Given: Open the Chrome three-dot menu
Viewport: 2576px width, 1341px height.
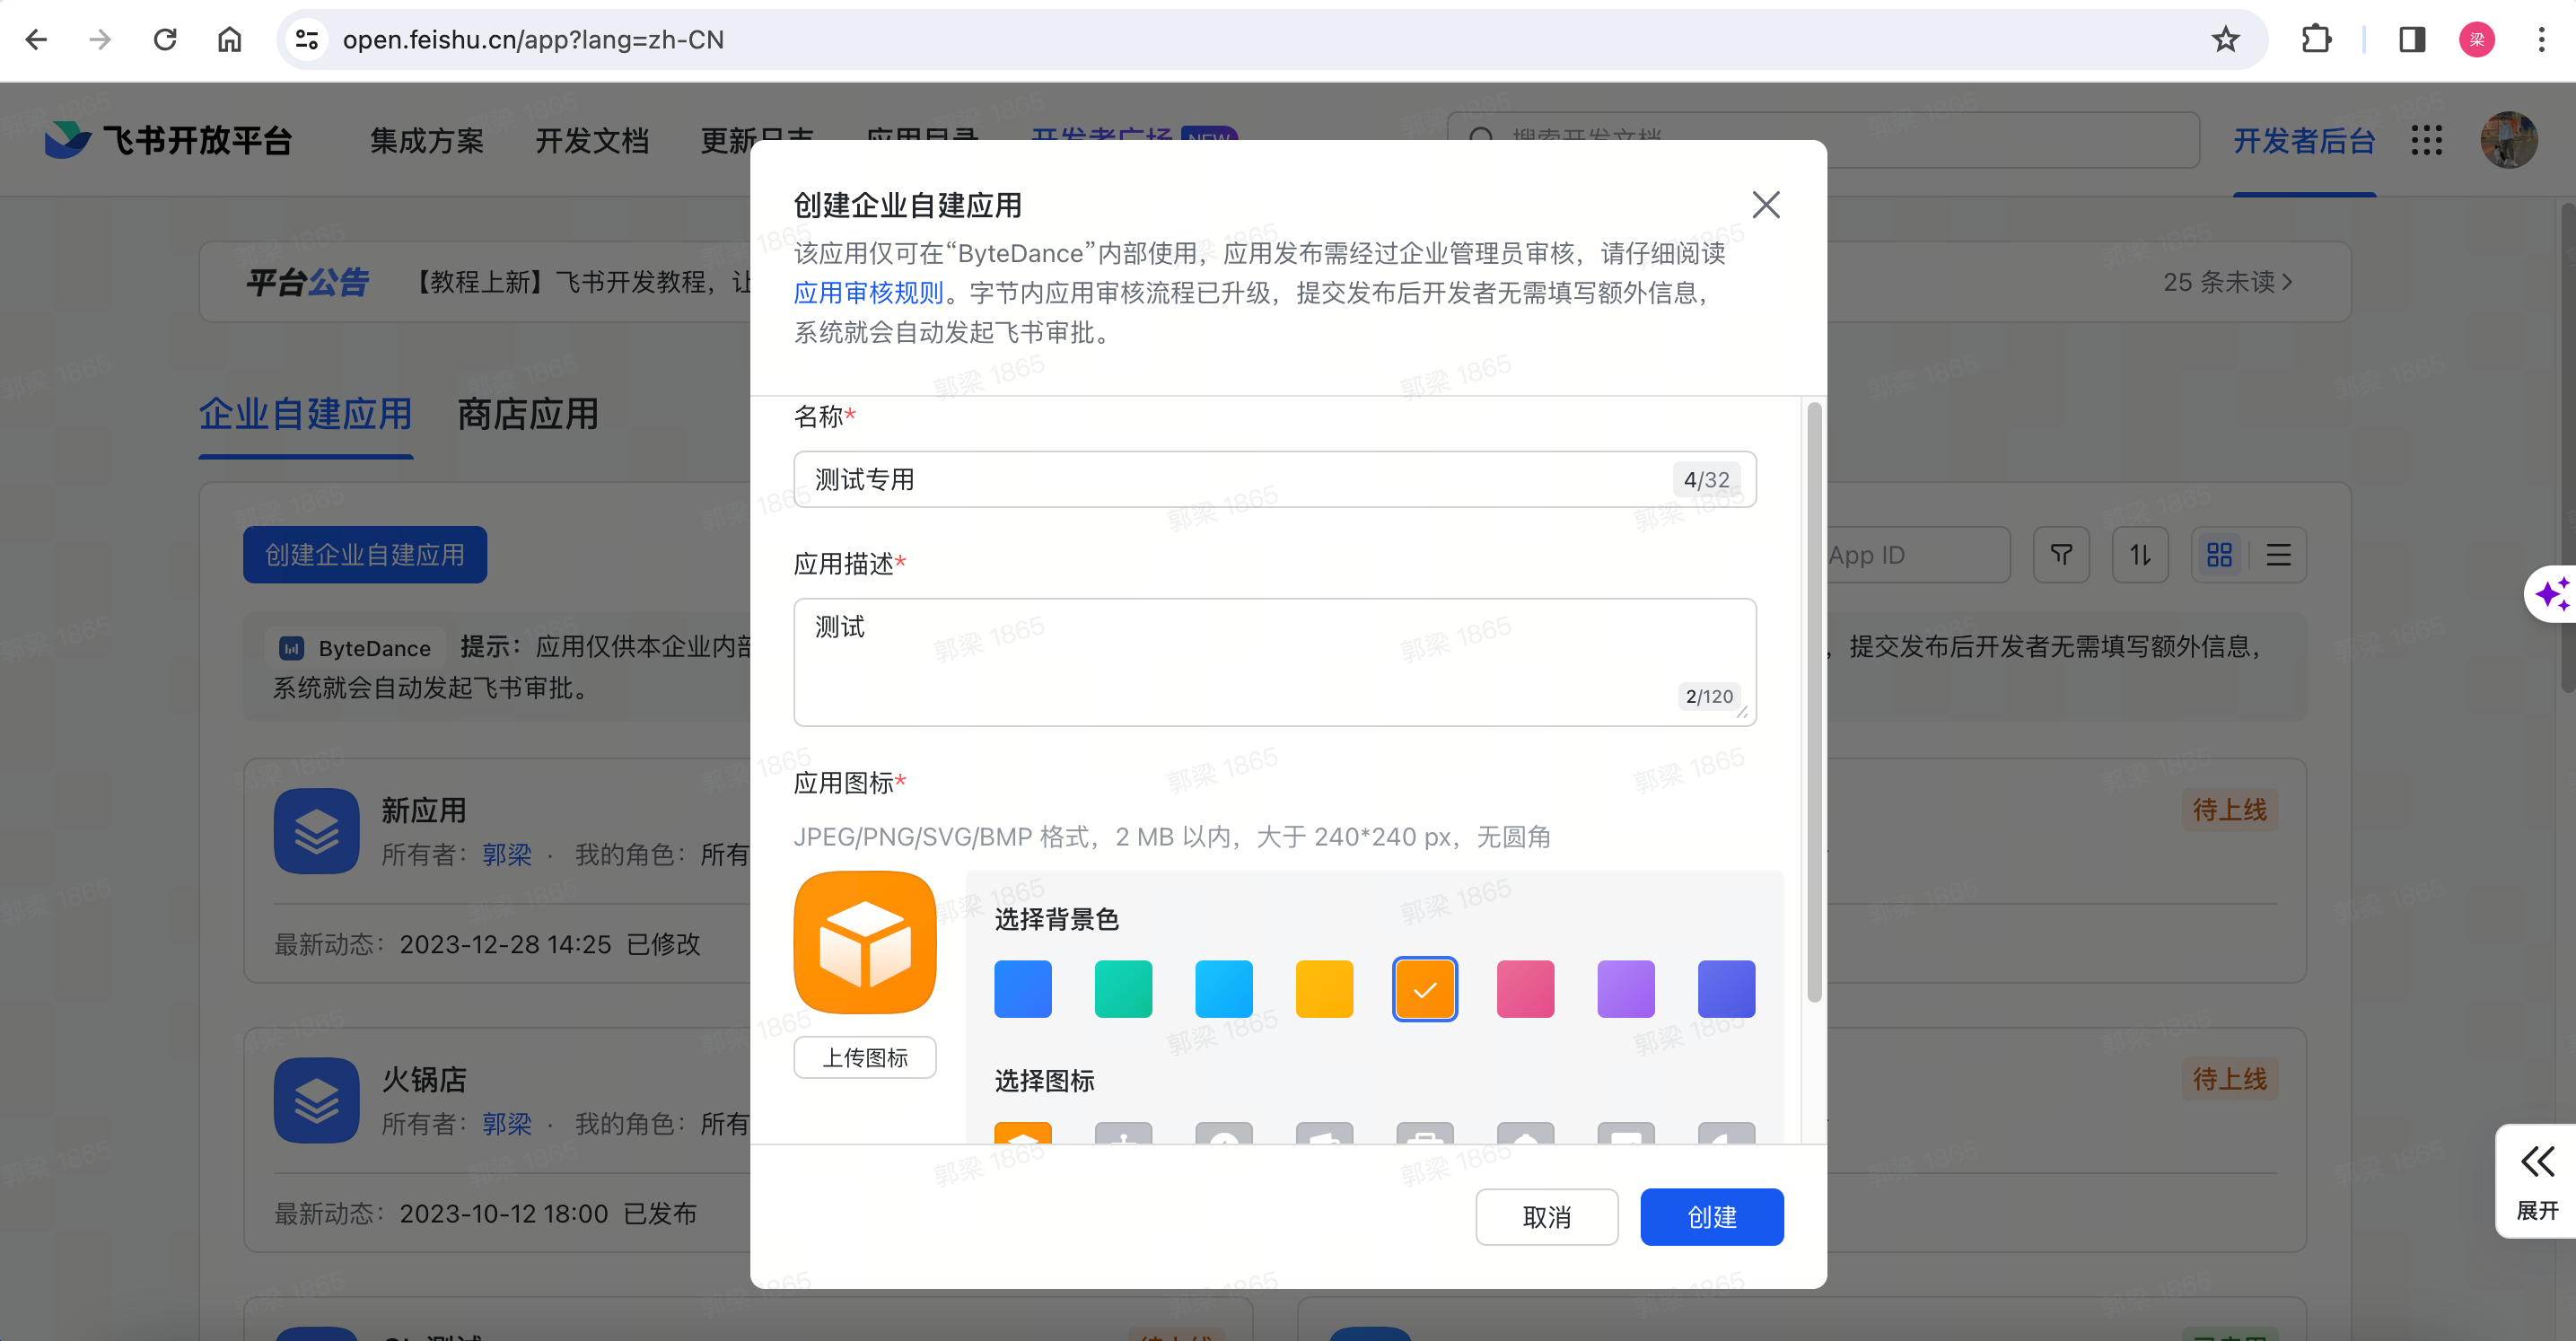Looking at the screenshot, I should coord(2541,40).
